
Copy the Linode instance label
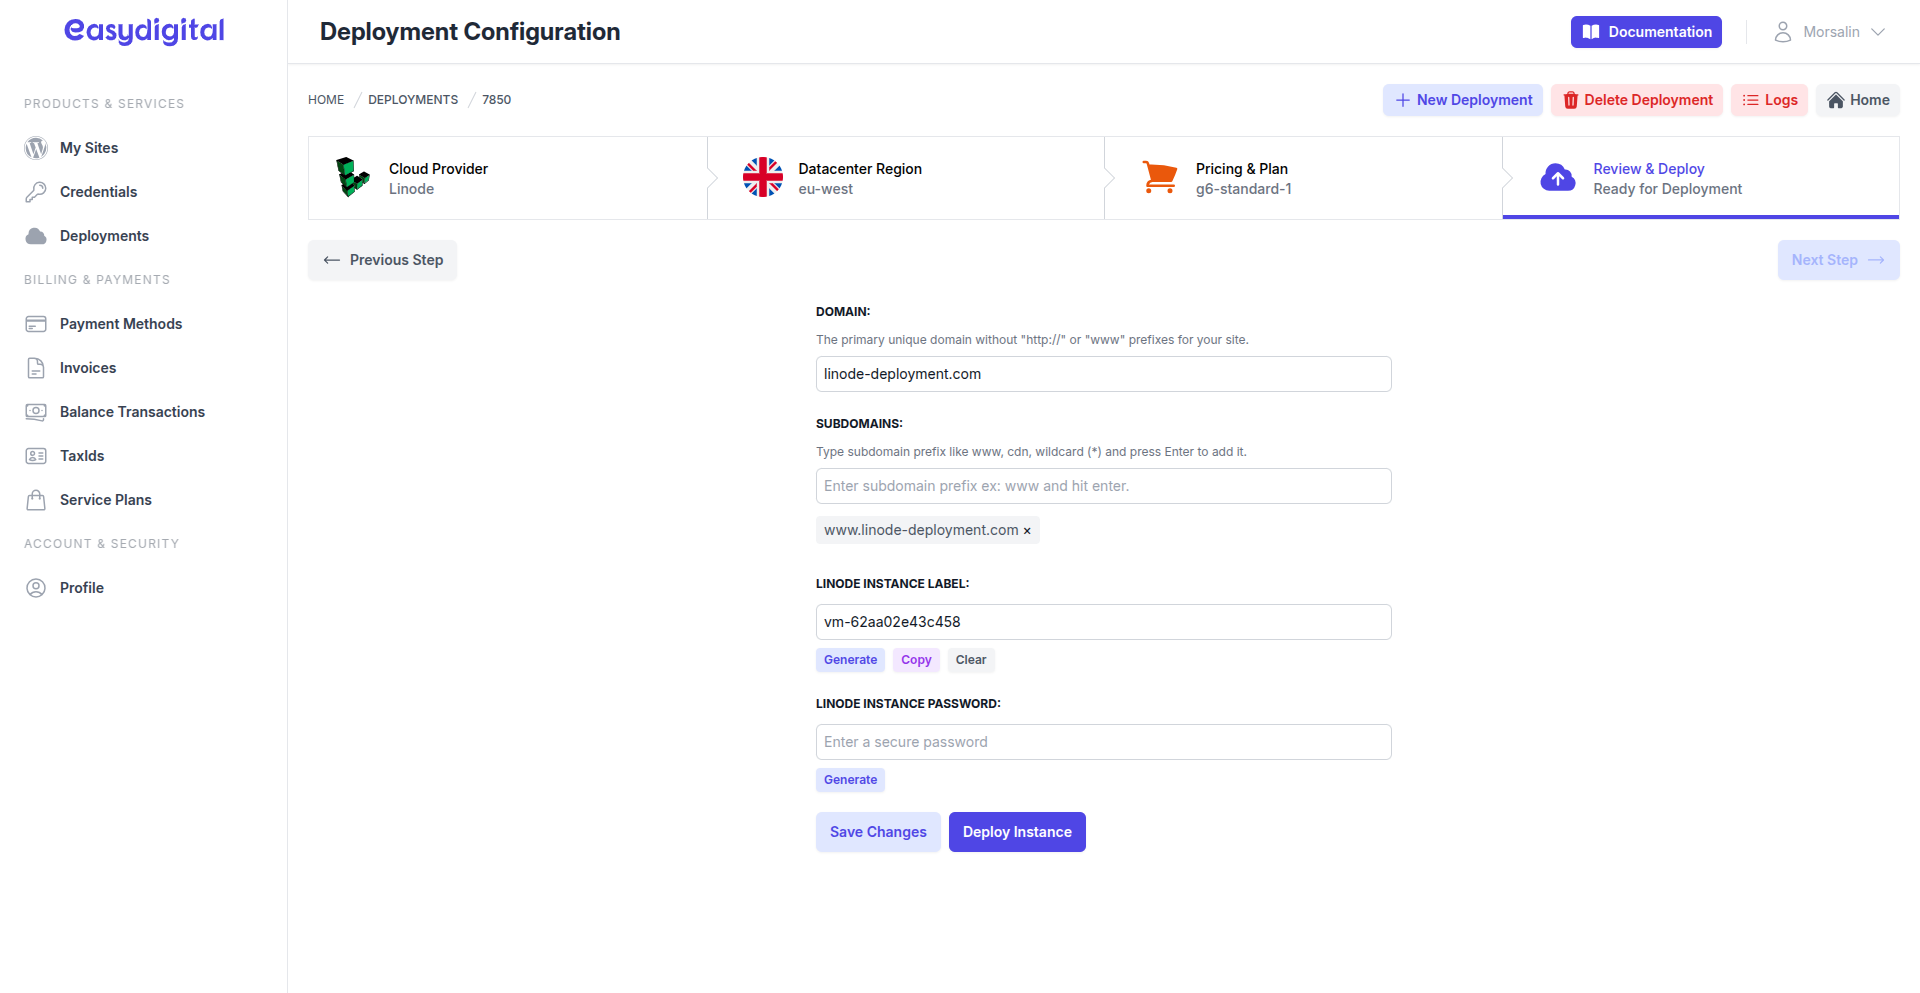tap(915, 660)
